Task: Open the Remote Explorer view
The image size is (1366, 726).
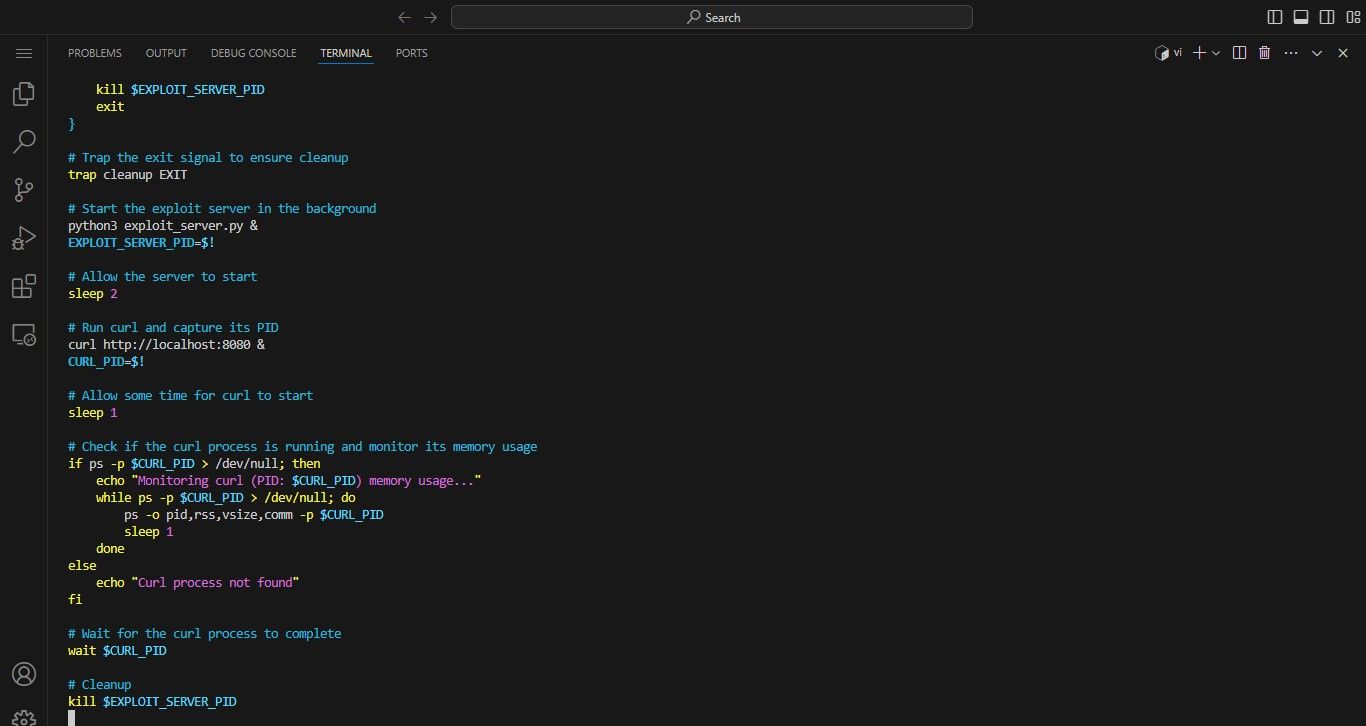Action: [24, 335]
